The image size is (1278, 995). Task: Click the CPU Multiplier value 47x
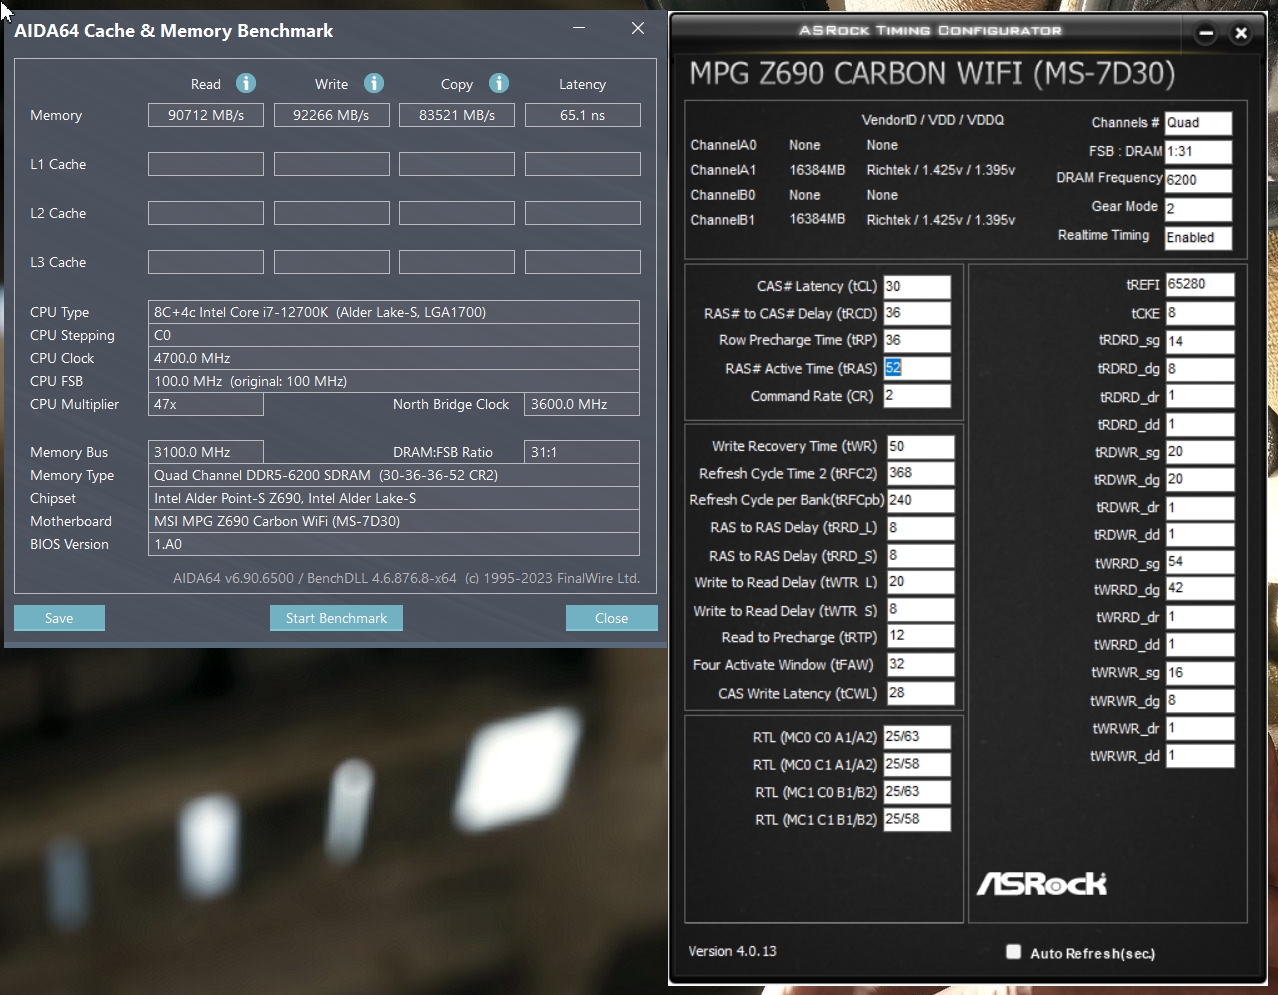click(206, 404)
